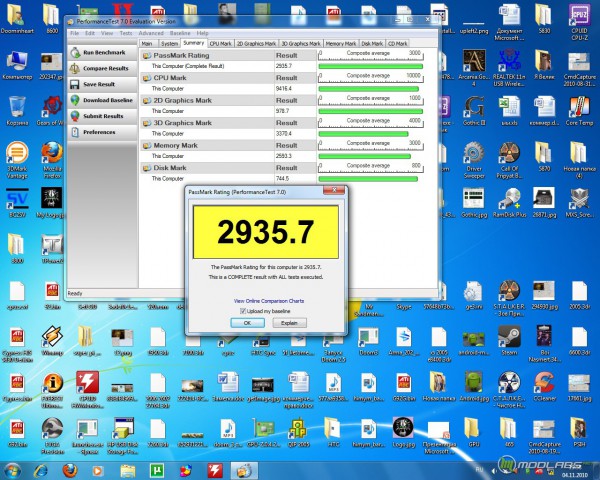Switch to the Memory Mark tab
Screen dimensions: 600x480
tap(341, 44)
